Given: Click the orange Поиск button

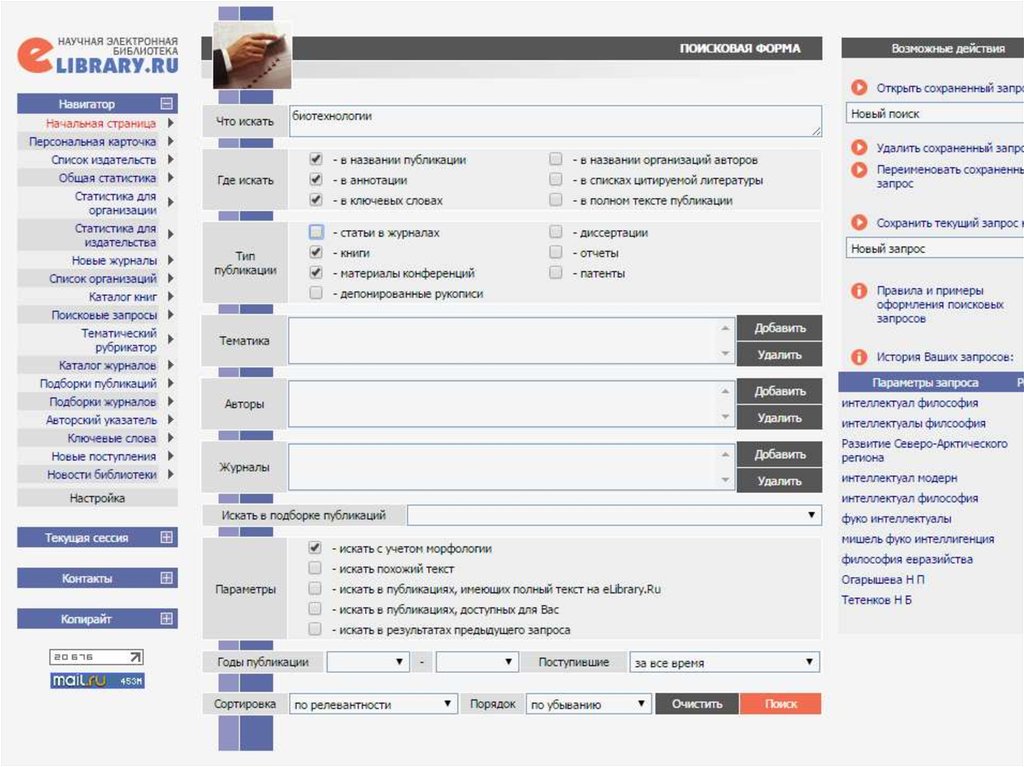Looking at the screenshot, I should pos(780,704).
